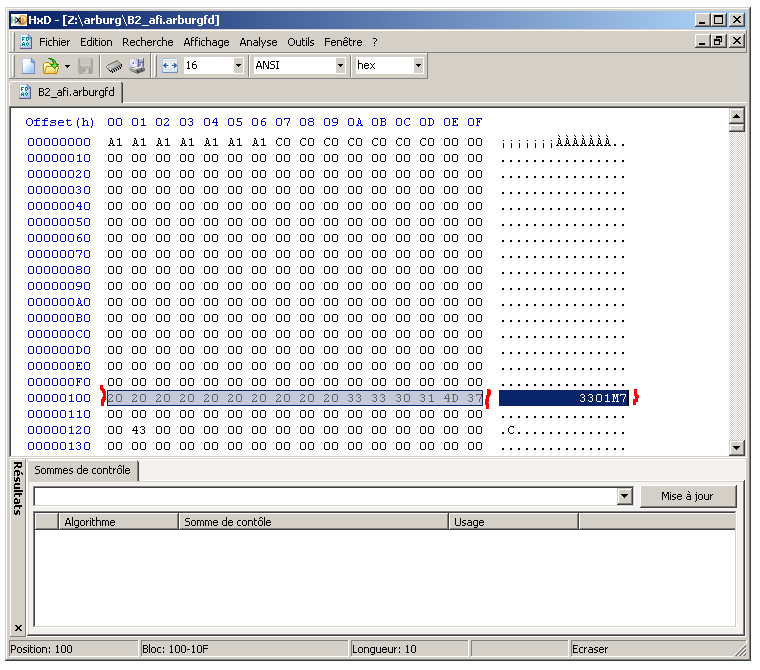Open the Analyse menu
This screenshot has height=670, width=760.
(x=258, y=42)
